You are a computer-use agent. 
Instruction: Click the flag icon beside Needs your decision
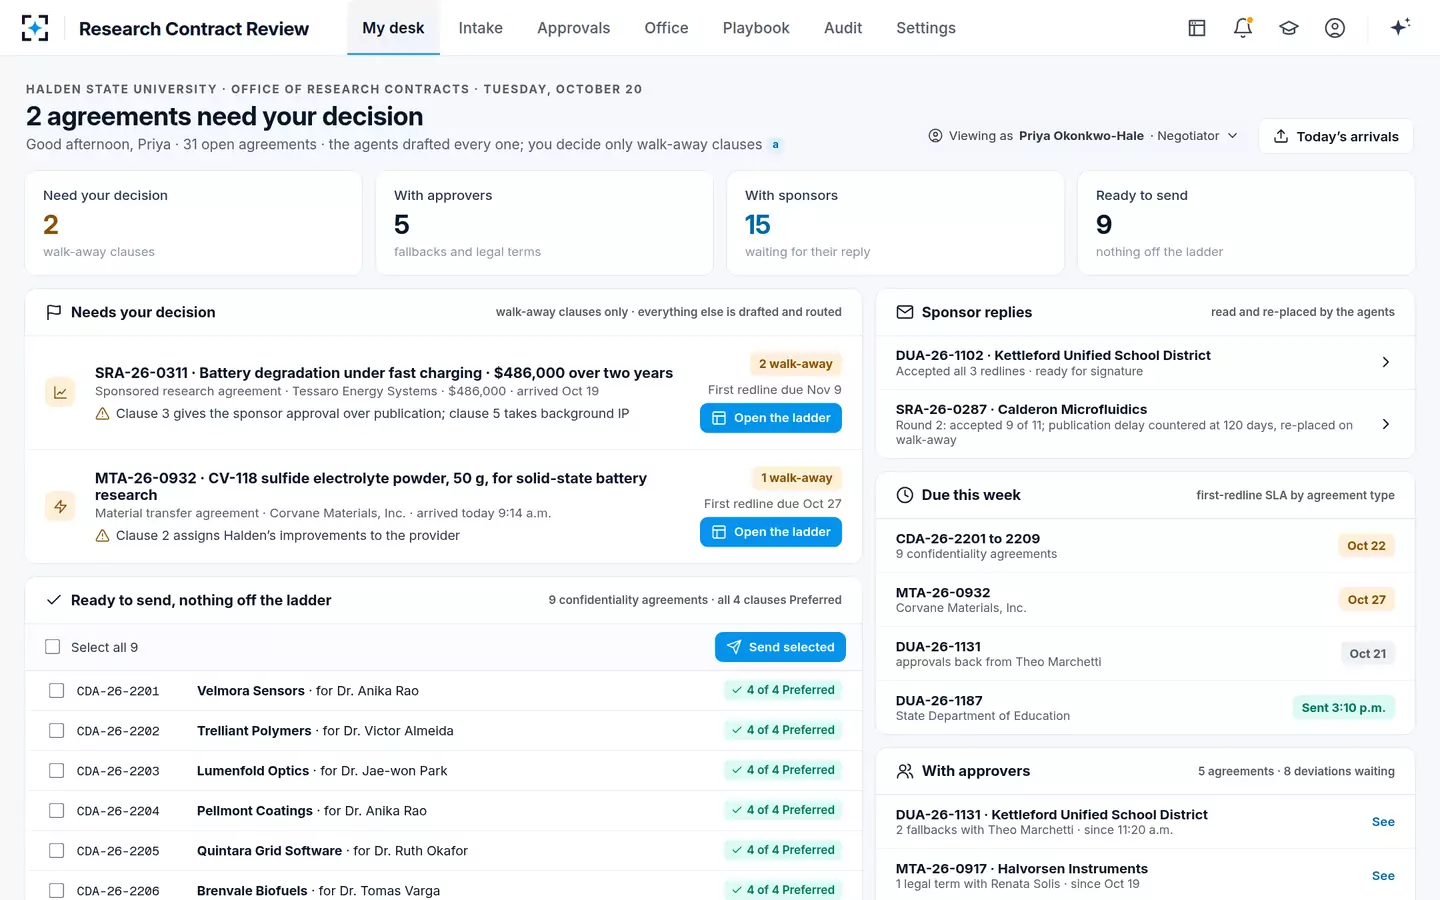click(54, 312)
